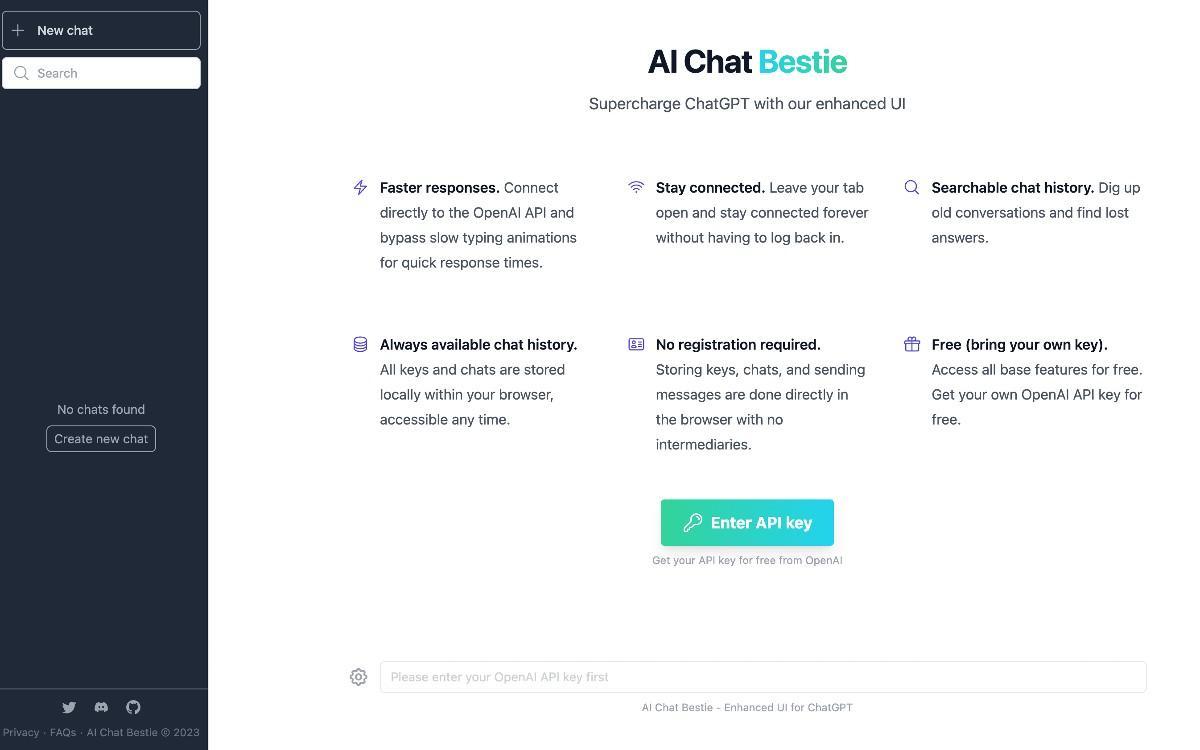This screenshot has width=1200, height=750.
Task: Focus the OpenAI API key input field
Action: [x=762, y=677]
